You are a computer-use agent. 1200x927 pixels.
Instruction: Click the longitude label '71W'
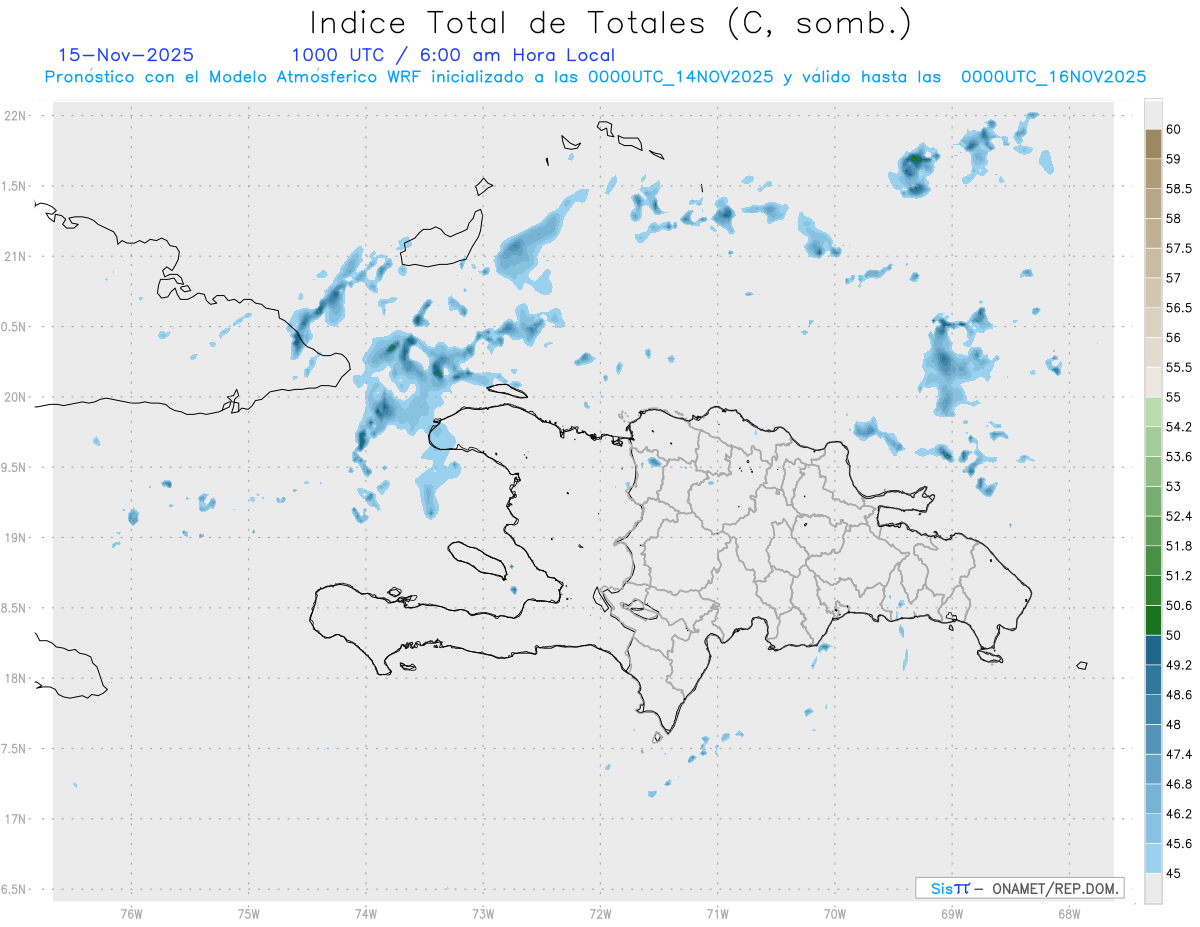717,913
